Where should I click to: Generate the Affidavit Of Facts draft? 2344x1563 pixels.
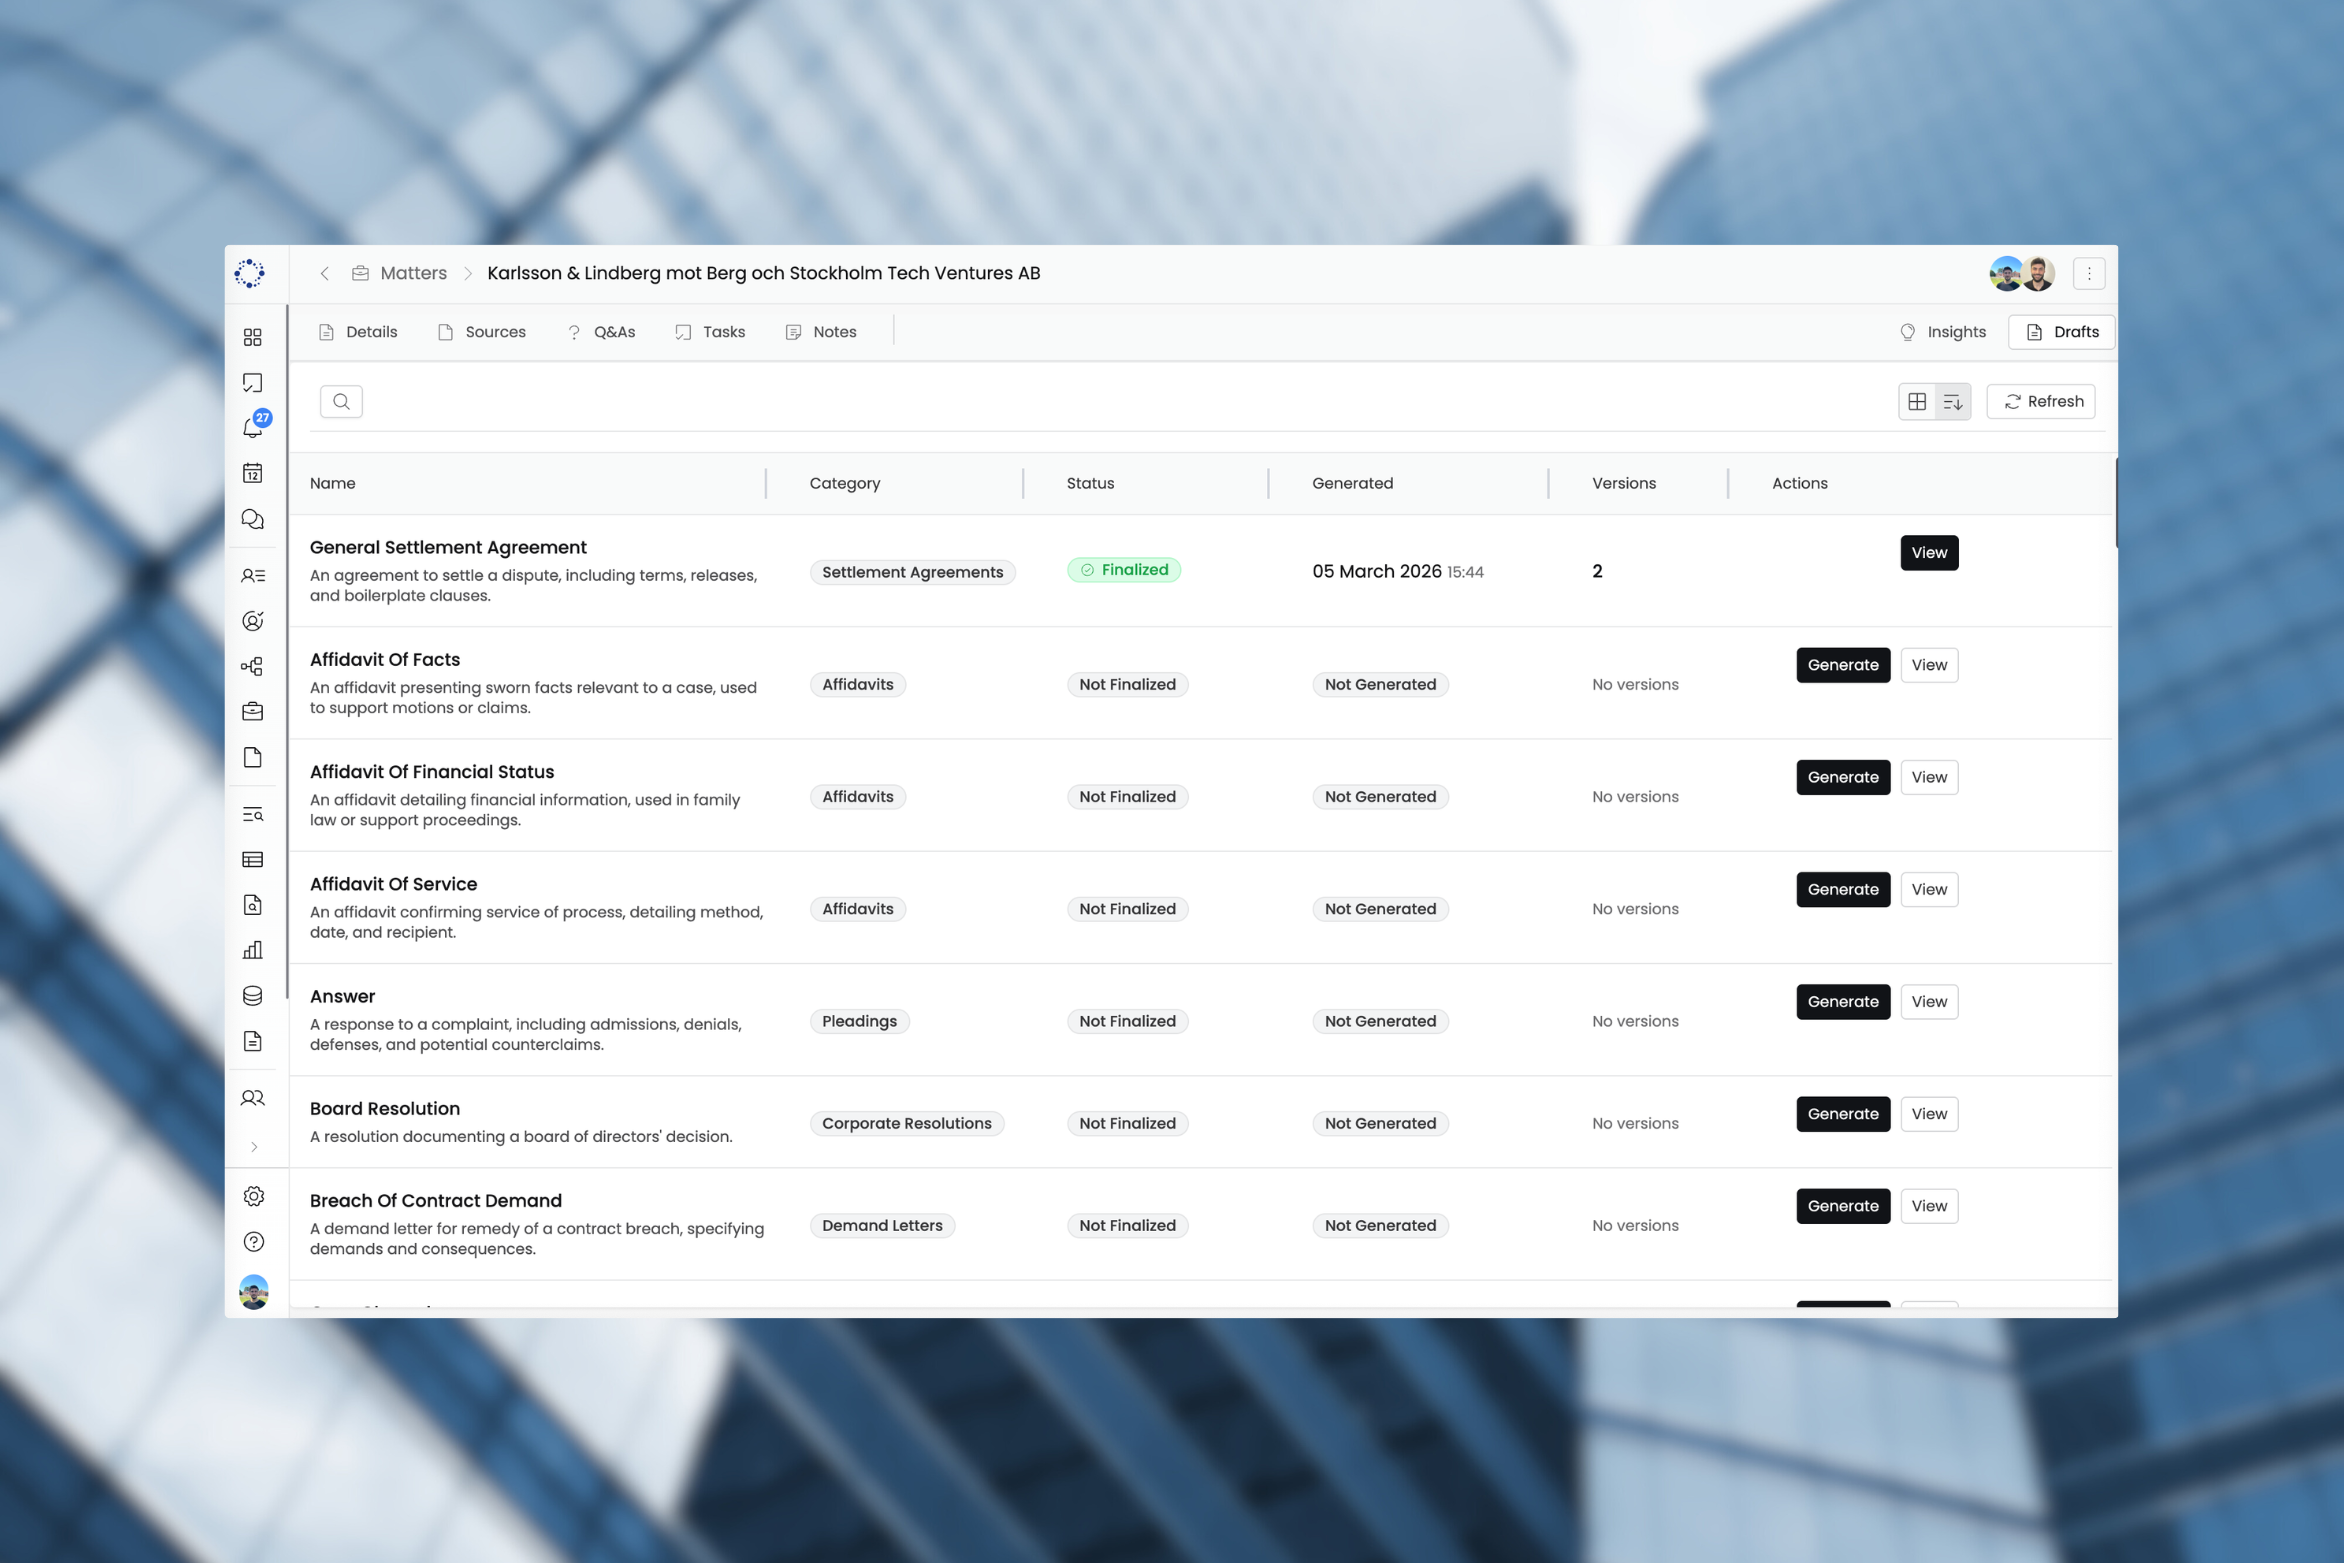1842,665
